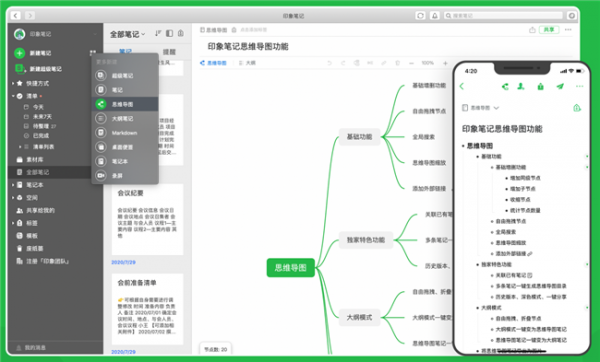Click the green plus New Note icon
The height and width of the screenshot is (362, 600).
coord(20,53)
